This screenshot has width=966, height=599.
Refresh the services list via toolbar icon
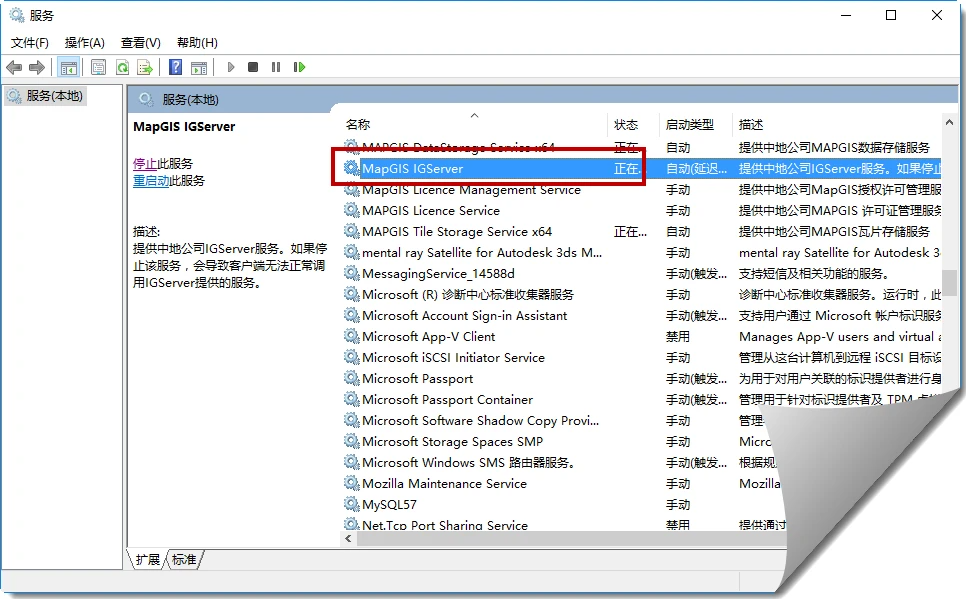click(123, 67)
